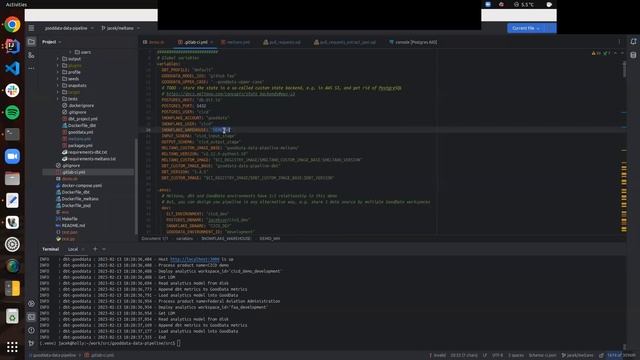This screenshot has height=360, width=640.
Task: Click the Terminal panel title
Action: point(51,249)
